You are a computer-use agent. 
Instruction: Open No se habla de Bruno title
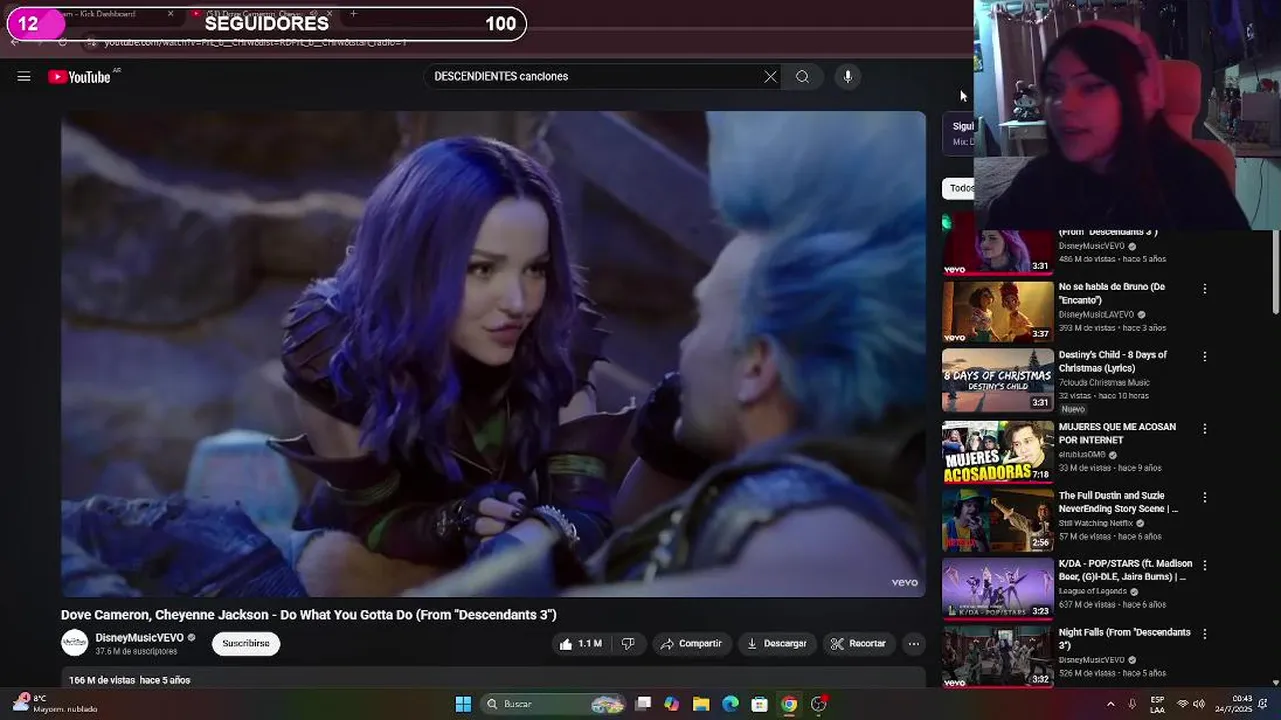click(x=1112, y=293)
